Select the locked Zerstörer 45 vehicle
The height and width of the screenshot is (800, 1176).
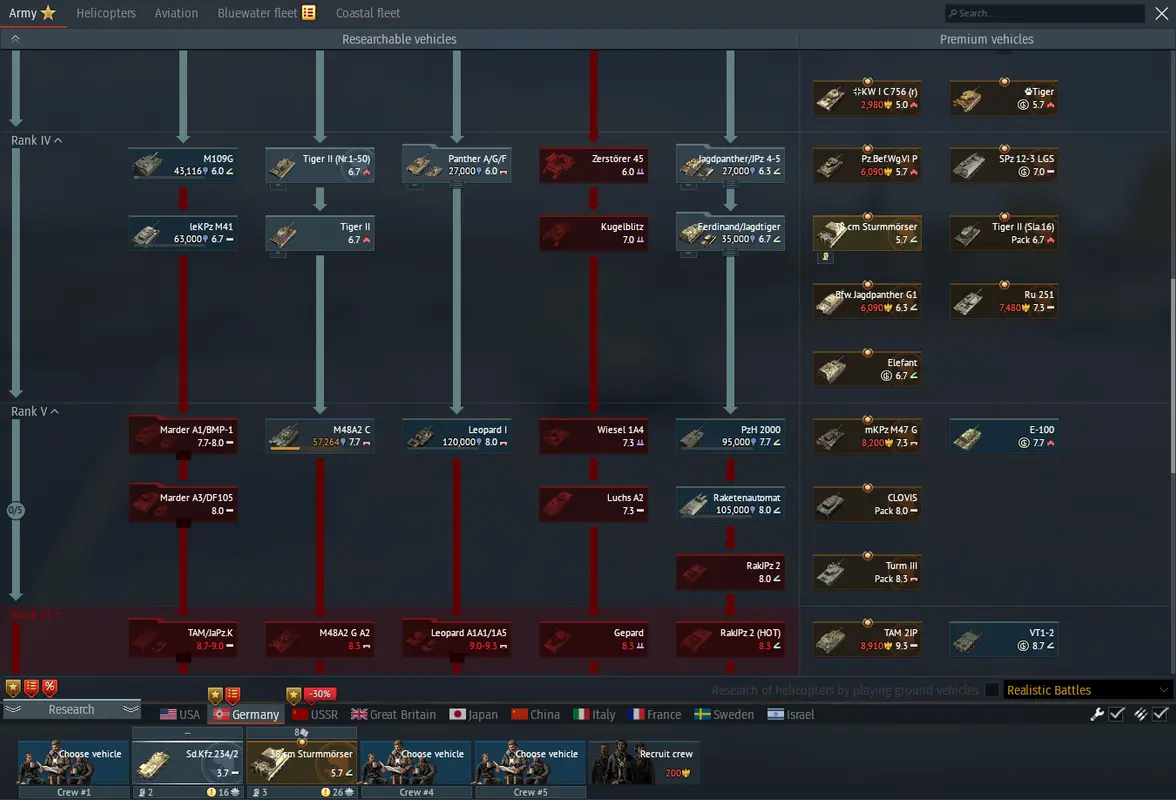pyautogui.click(x=594, y=165)
